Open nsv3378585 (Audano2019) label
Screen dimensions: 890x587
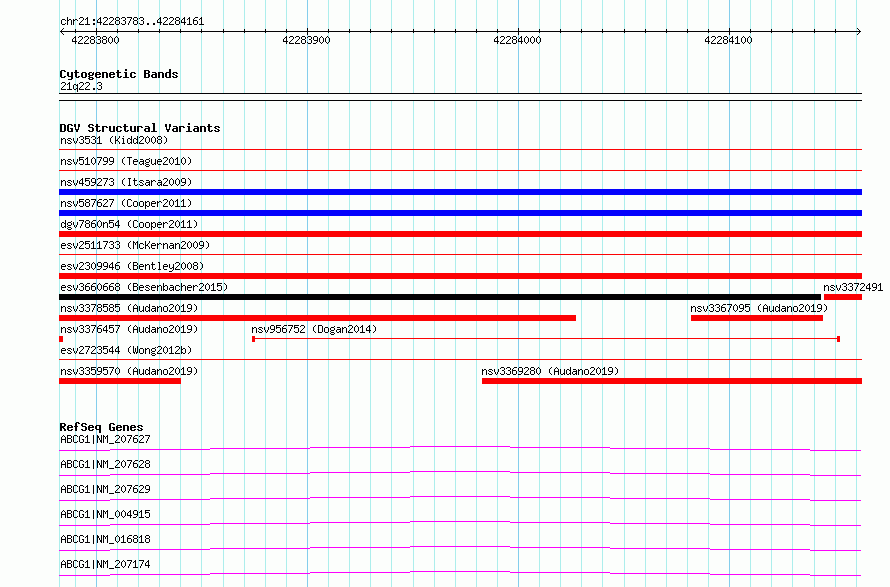pos(129,308)
